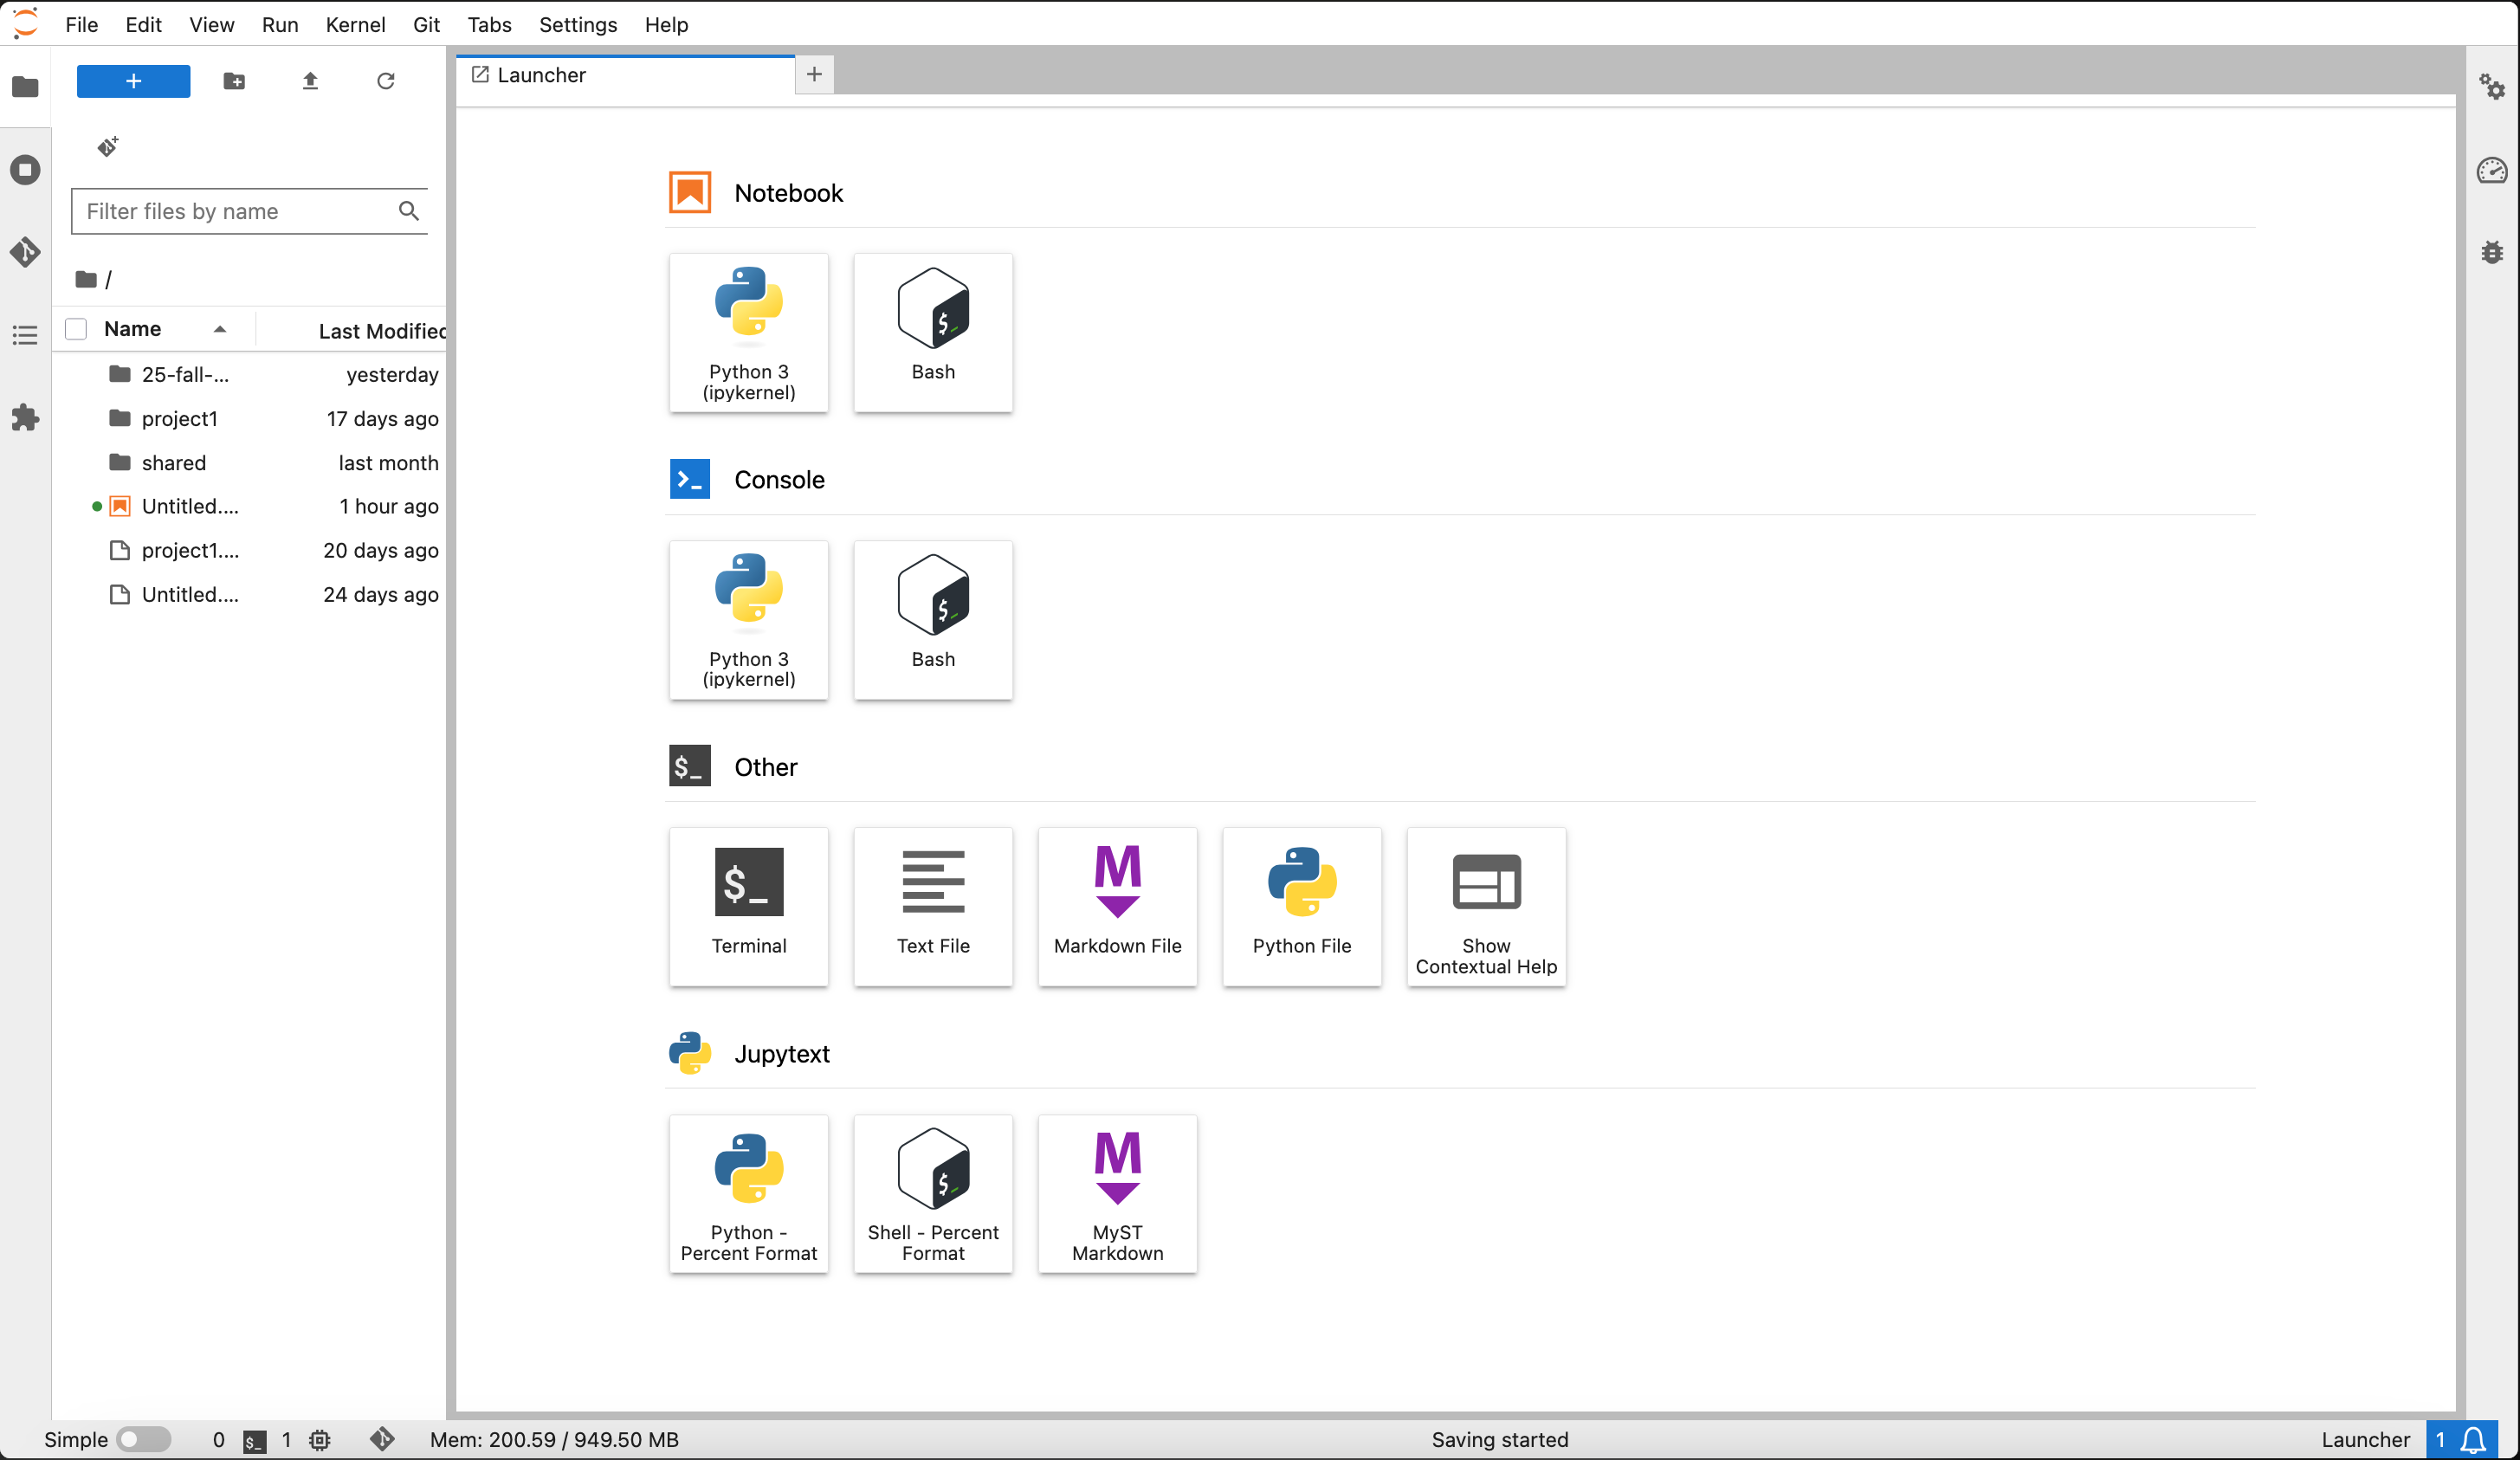Open the debugger panel on the right sidebar

[2493, 252]
